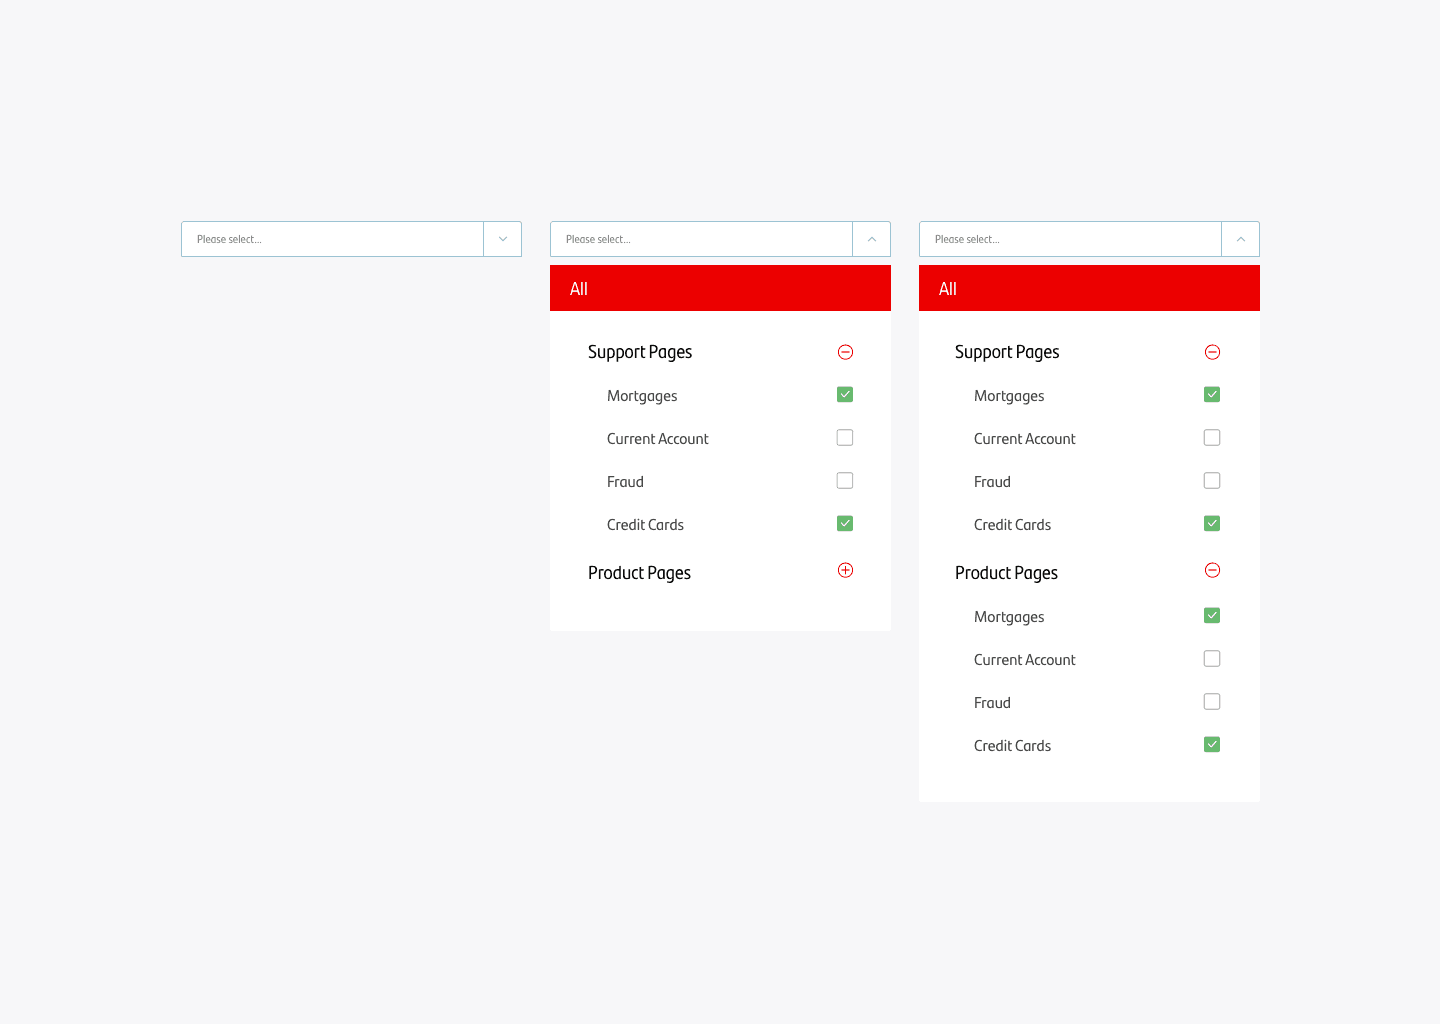The height and width of the screenshot is (1024, 1440).
Task: Click 'Mortgages' label under right Support Pages
Action: pyautogui.click(x=1009, y=396)
